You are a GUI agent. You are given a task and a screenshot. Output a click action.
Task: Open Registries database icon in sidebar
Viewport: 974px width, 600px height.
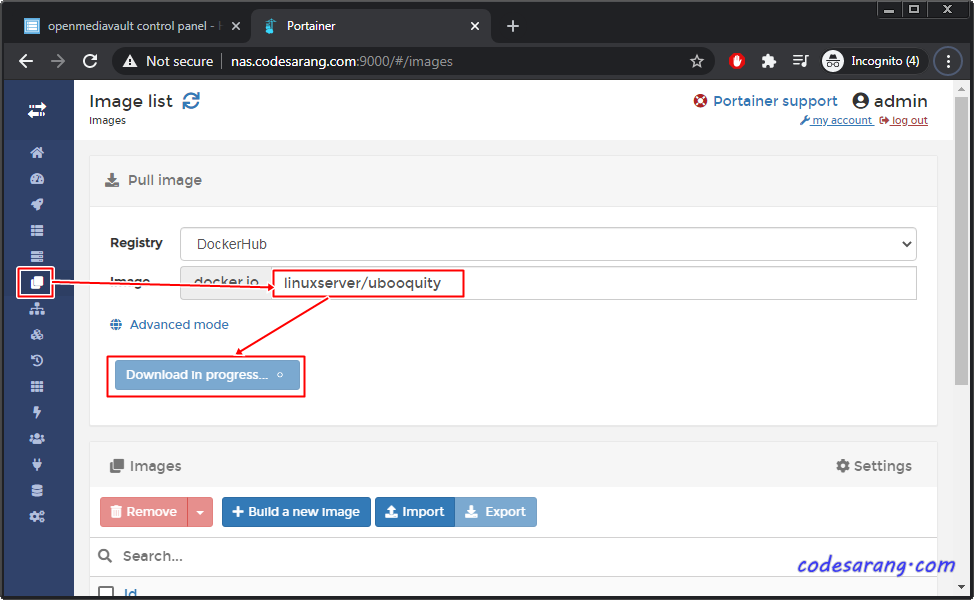37,491
